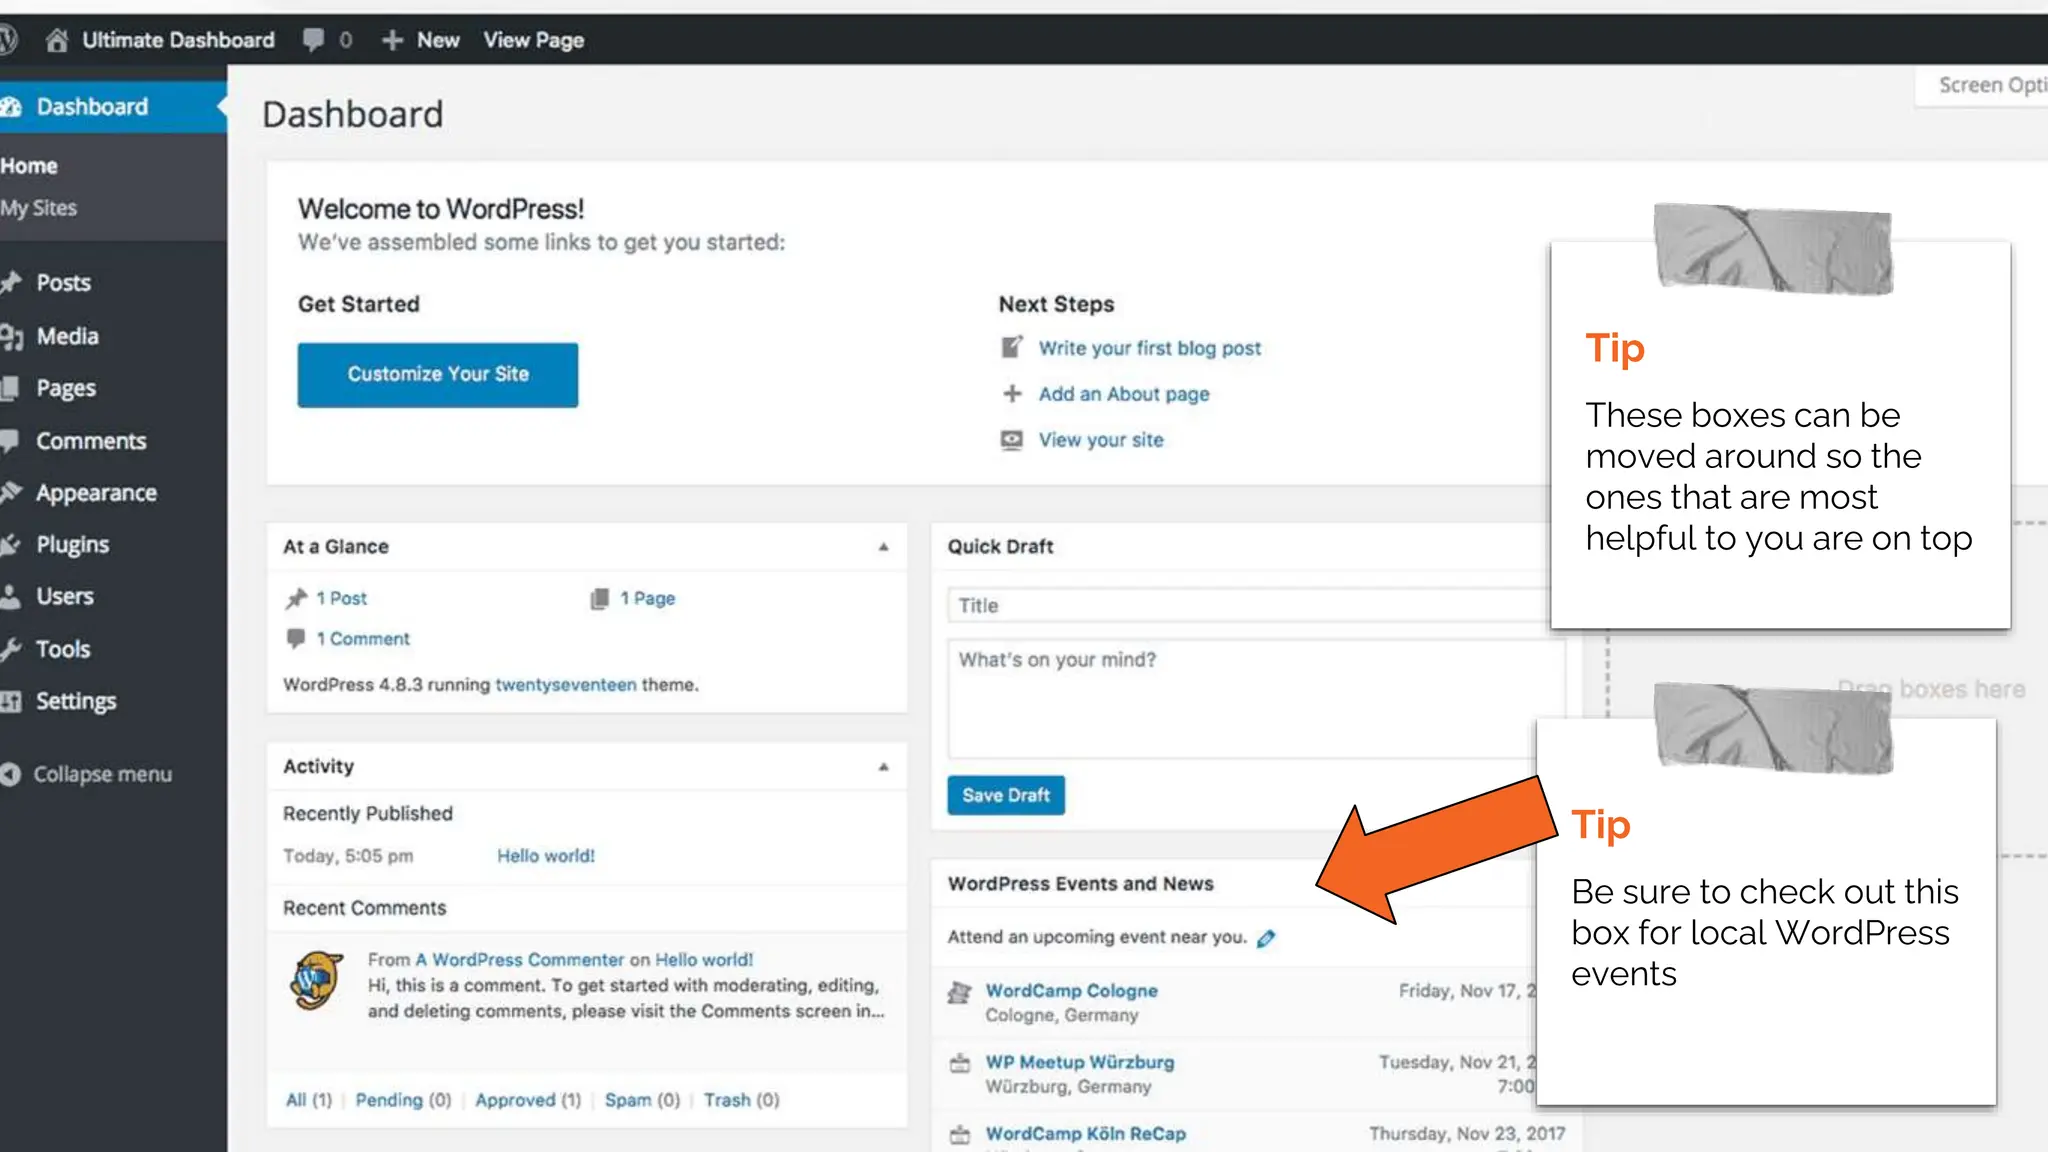Click the Users person icon in sidebar

coord(10,597)
